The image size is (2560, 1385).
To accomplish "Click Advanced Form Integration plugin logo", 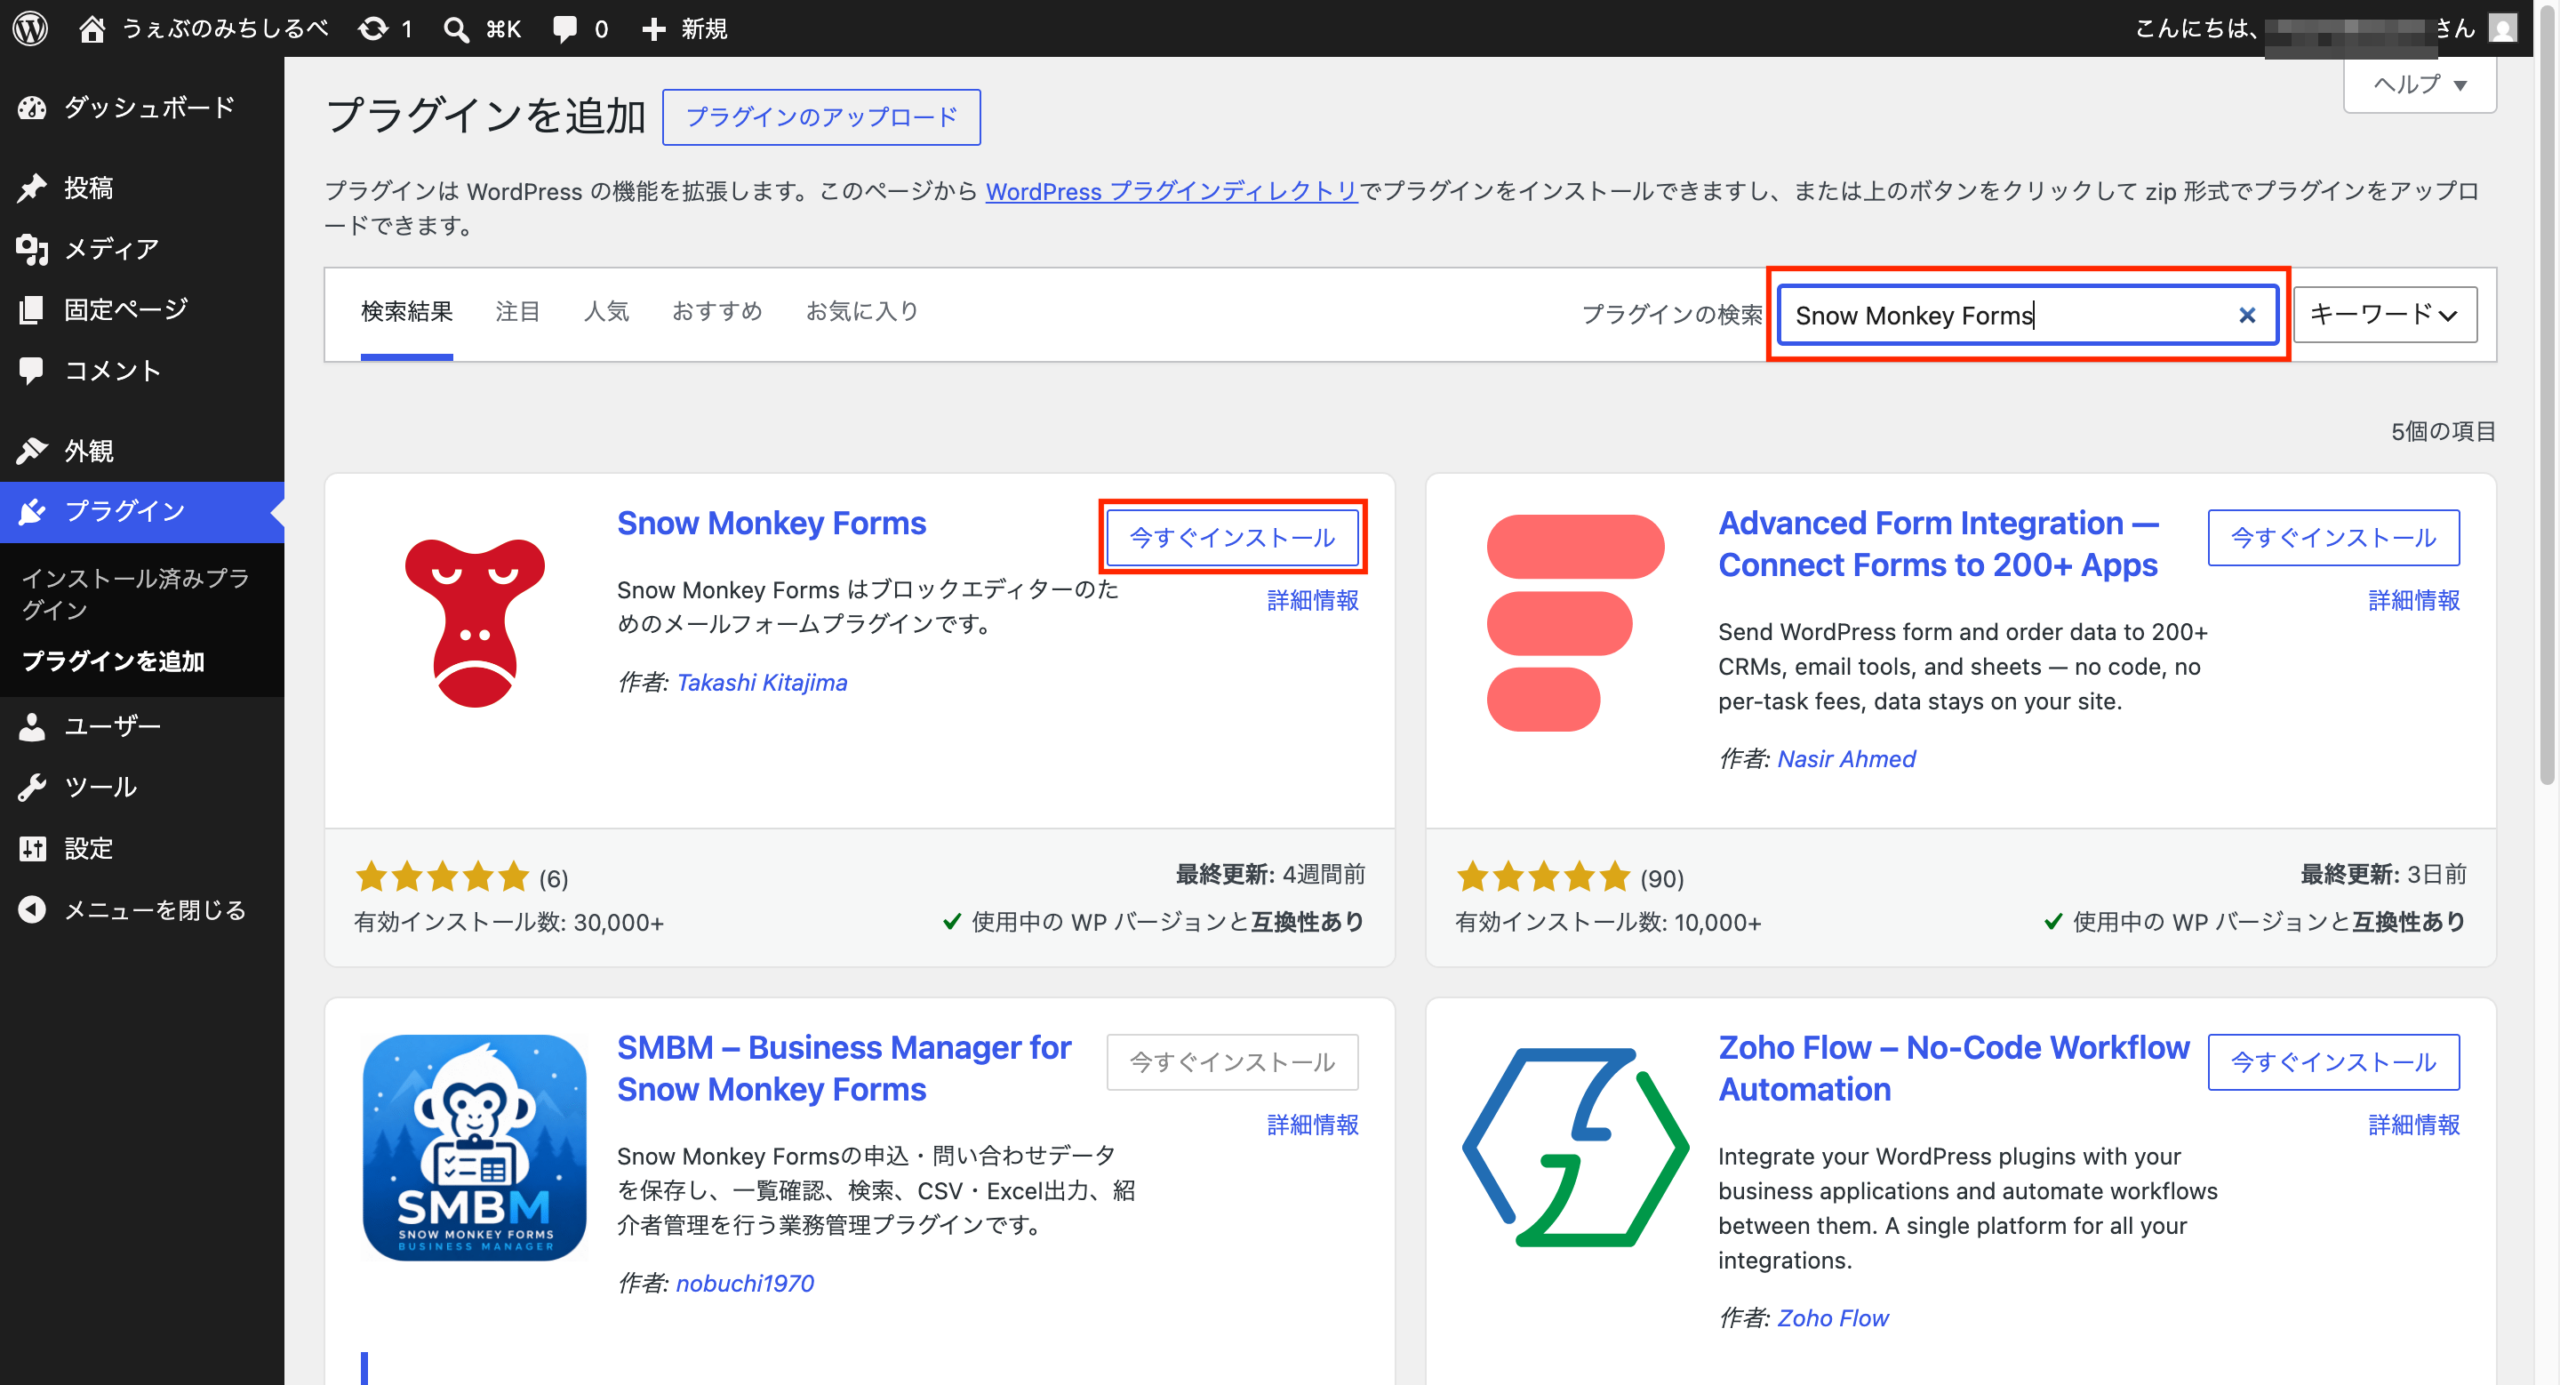I will tap(1575, 622).
